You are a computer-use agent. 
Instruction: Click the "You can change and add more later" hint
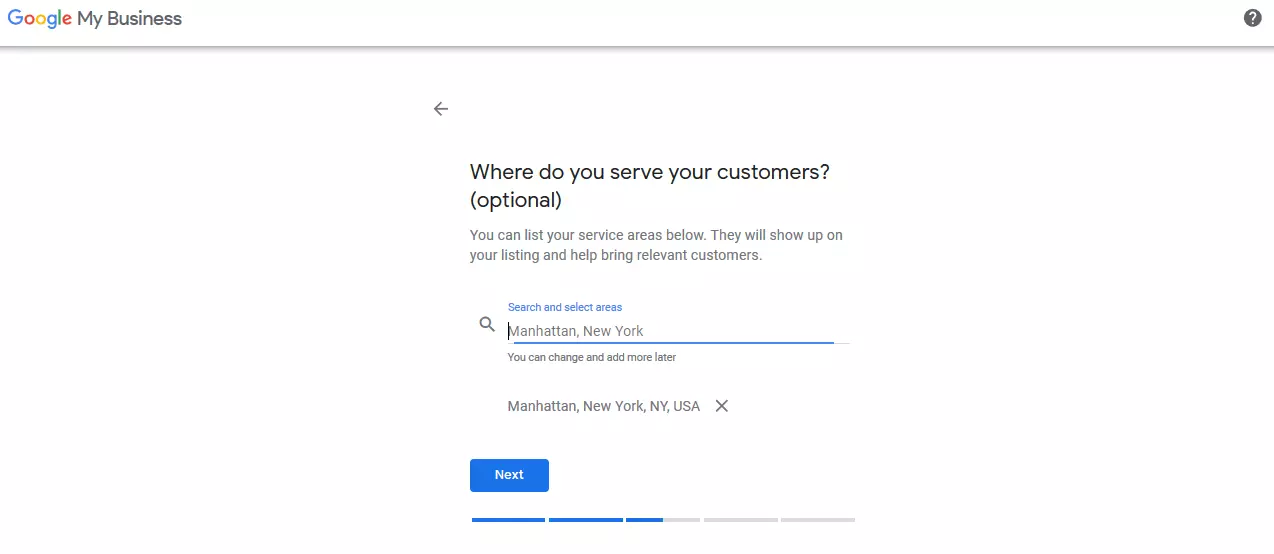(592, 357)
